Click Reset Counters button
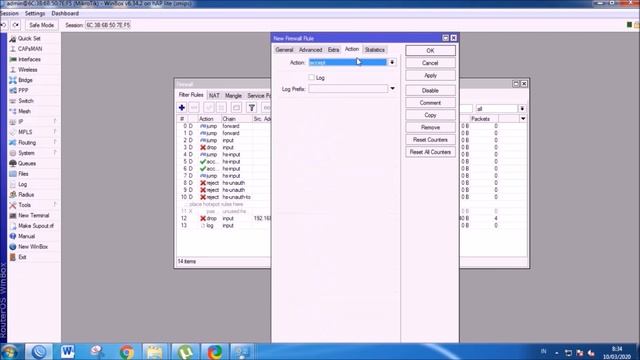 (430, 140)
